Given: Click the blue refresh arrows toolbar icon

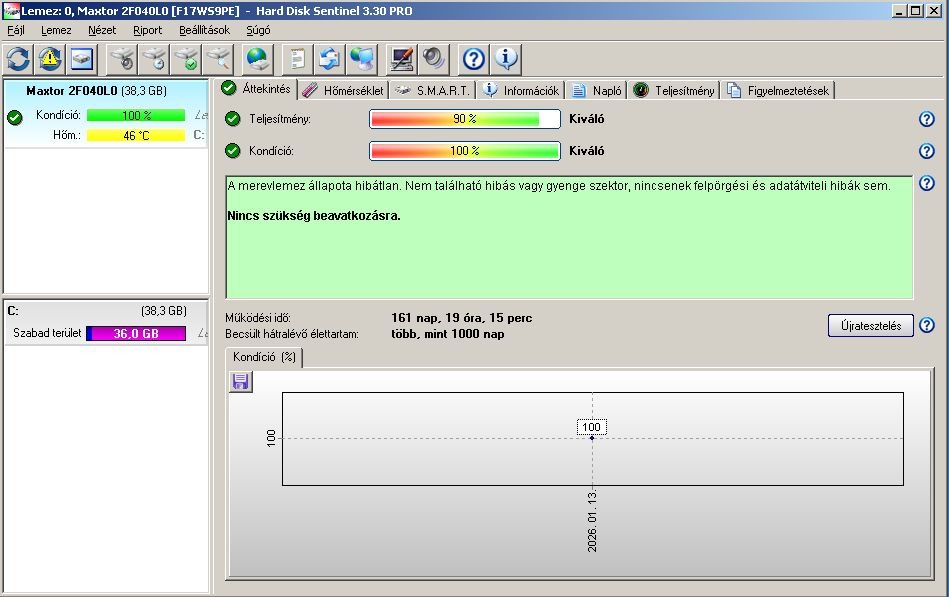Looking at the screenshot, I should [18, 59].
